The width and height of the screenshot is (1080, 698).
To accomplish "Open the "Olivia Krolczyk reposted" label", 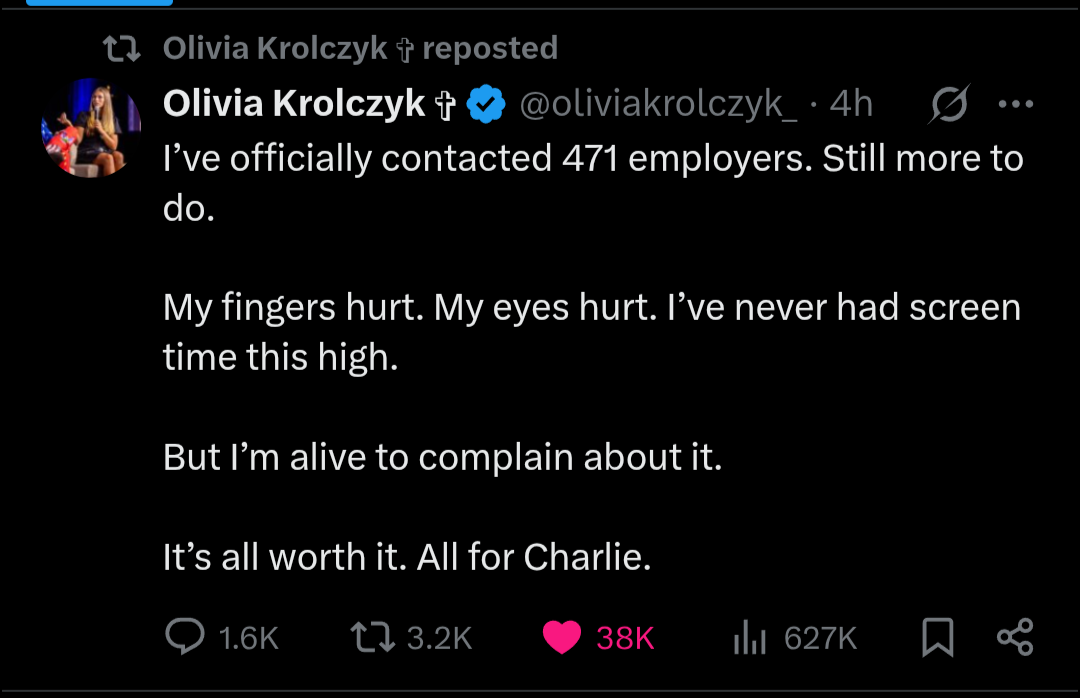I will pos(360,48).
